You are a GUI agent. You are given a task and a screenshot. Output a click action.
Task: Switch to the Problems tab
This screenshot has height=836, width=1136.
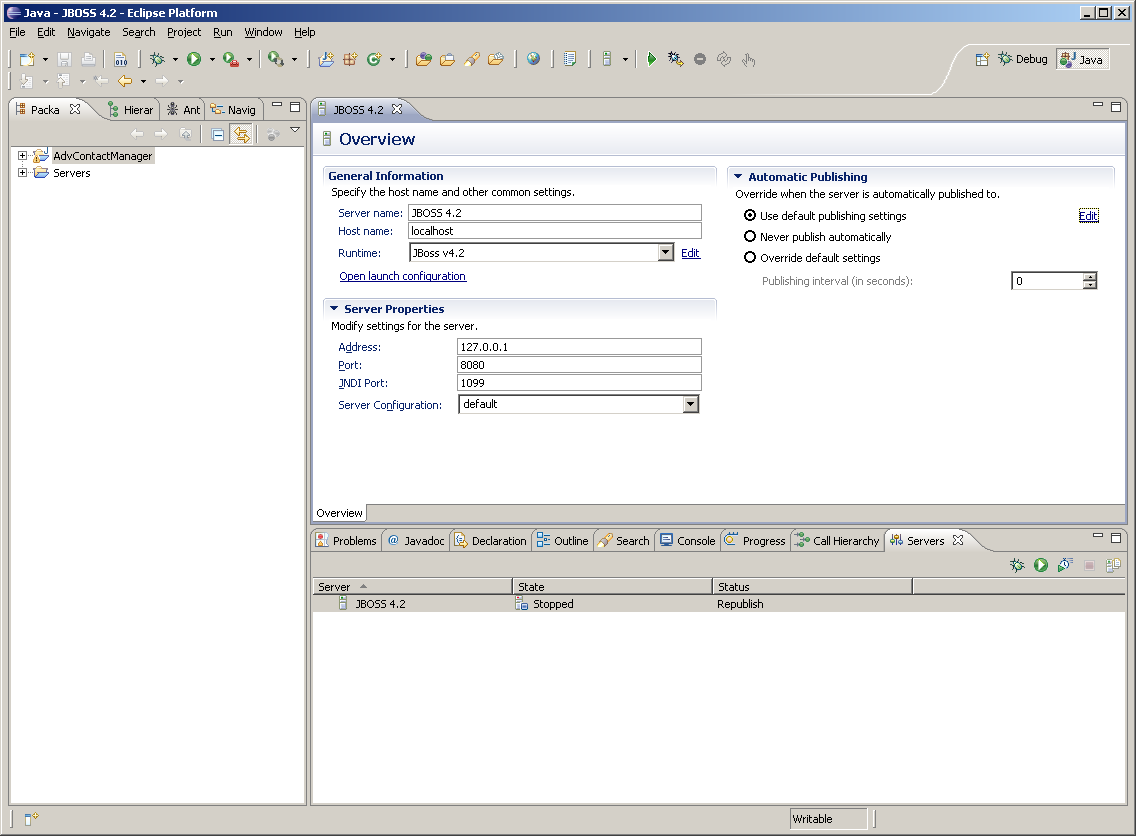pyautogui.click(x=346, y=540)
